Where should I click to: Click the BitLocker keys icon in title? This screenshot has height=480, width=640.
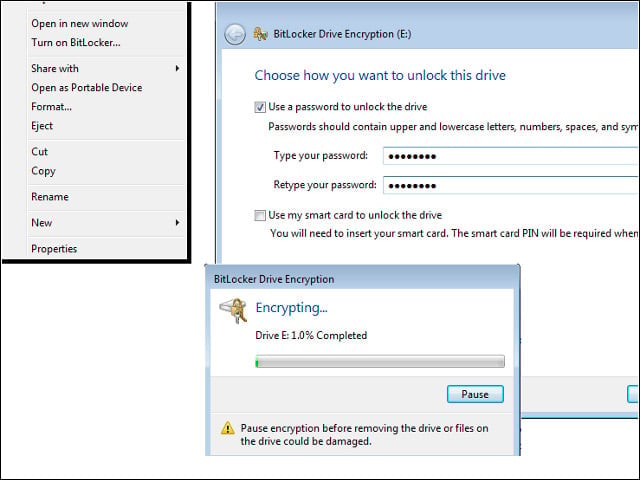[260, 34]
